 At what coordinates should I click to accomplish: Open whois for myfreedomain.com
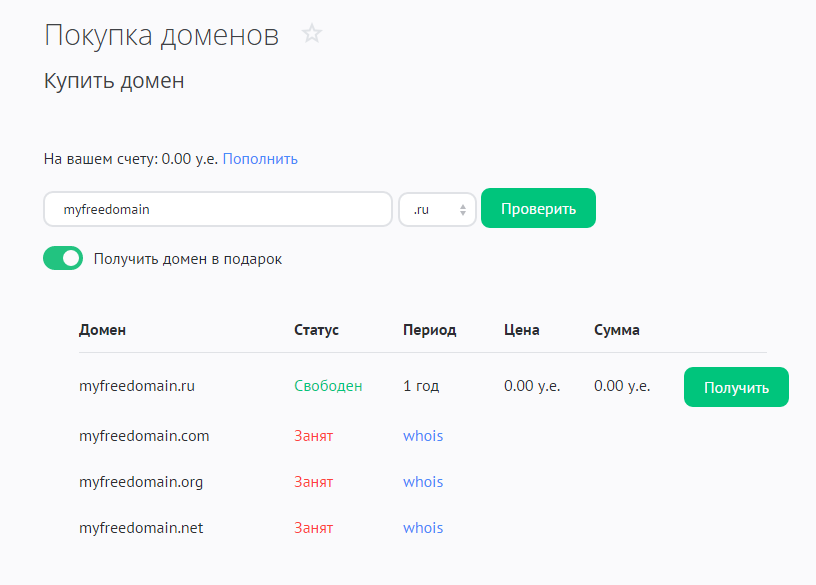423,436
